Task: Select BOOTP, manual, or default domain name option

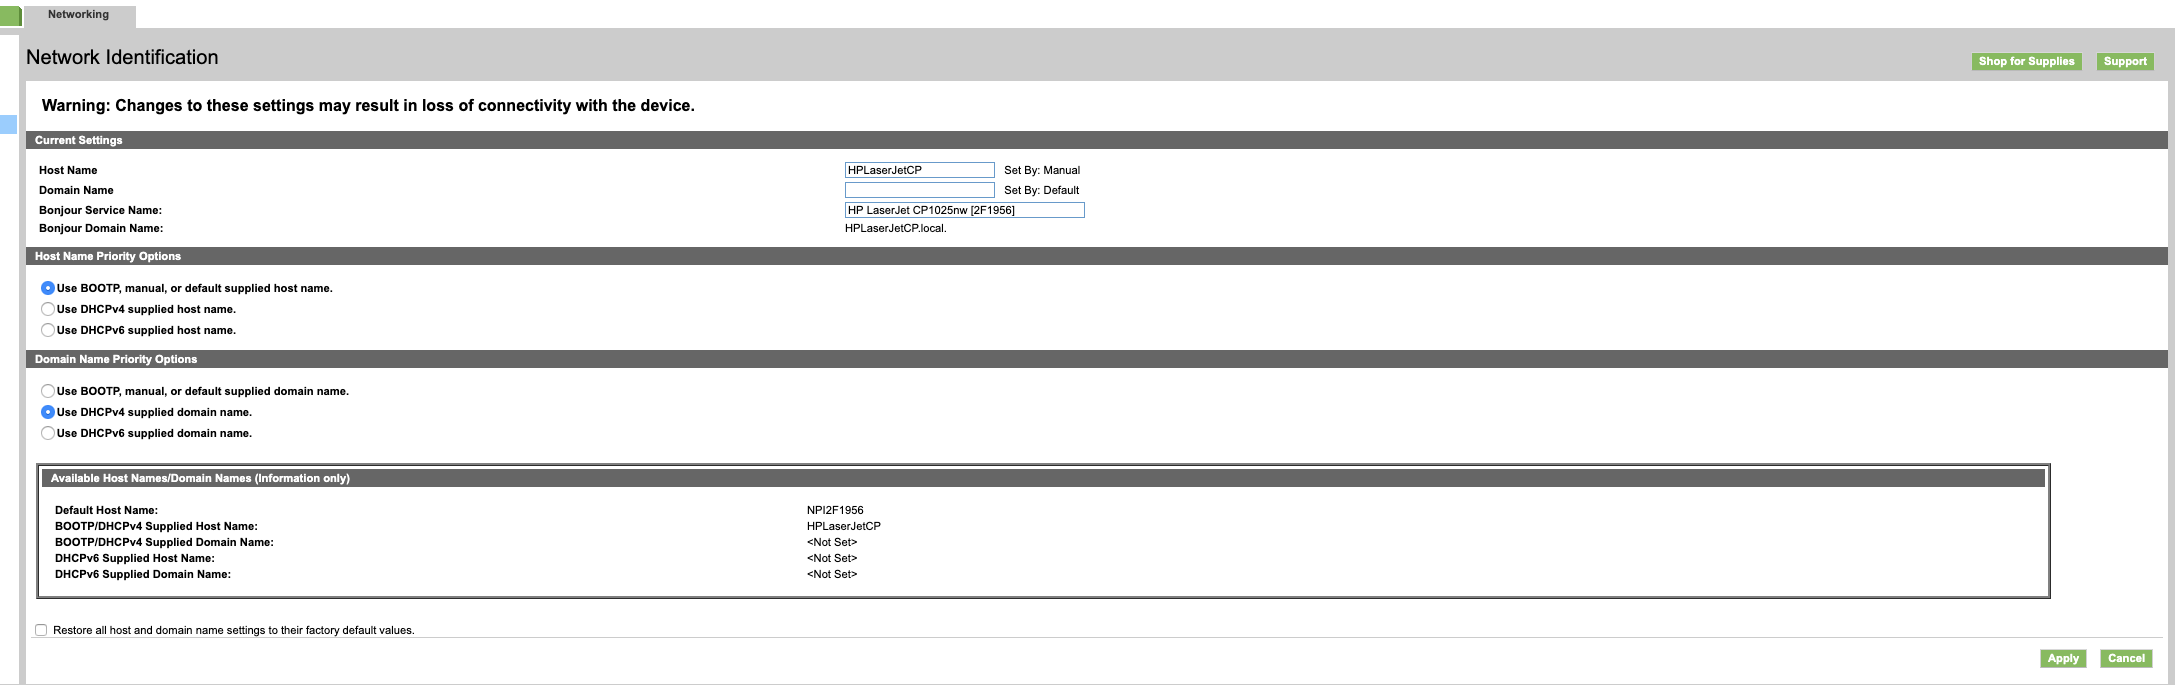Action: [x=48, y=391]
